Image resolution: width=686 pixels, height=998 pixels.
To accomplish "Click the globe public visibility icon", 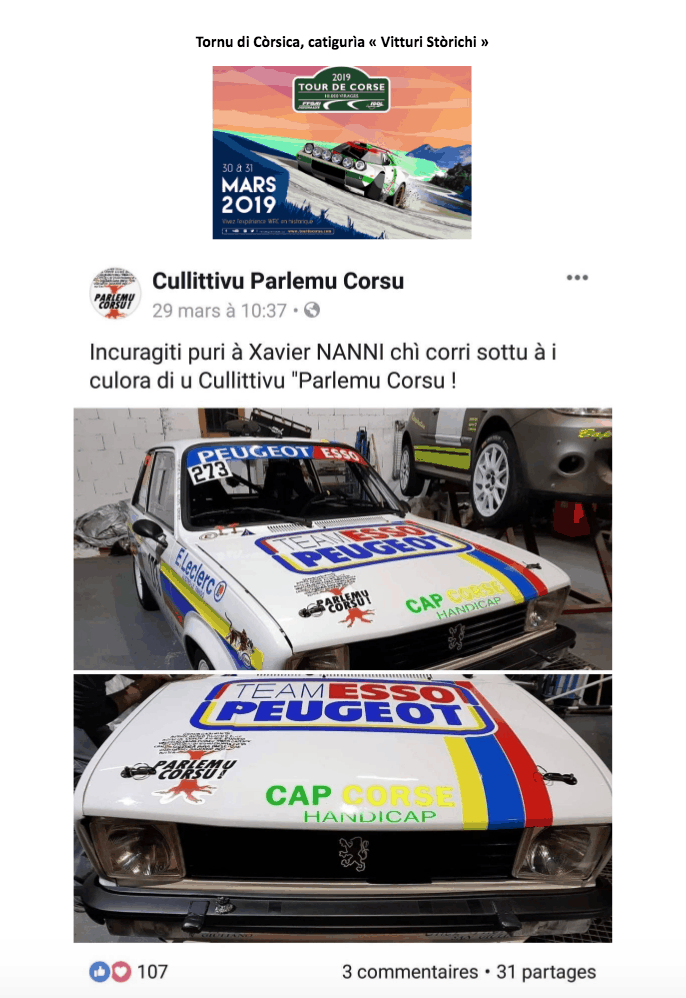I will pyautogui.click(x=312, y=310).
